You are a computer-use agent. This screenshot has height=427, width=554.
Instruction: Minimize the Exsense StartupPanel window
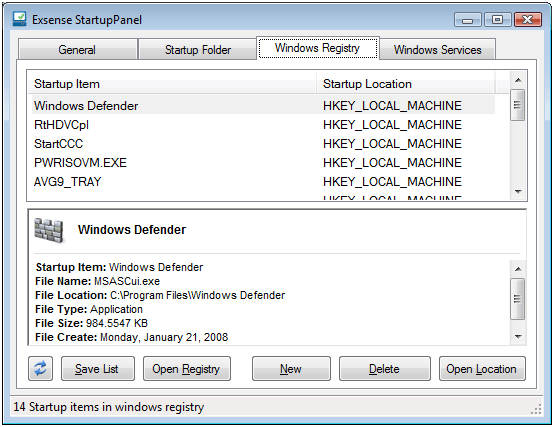pos(467,20)
